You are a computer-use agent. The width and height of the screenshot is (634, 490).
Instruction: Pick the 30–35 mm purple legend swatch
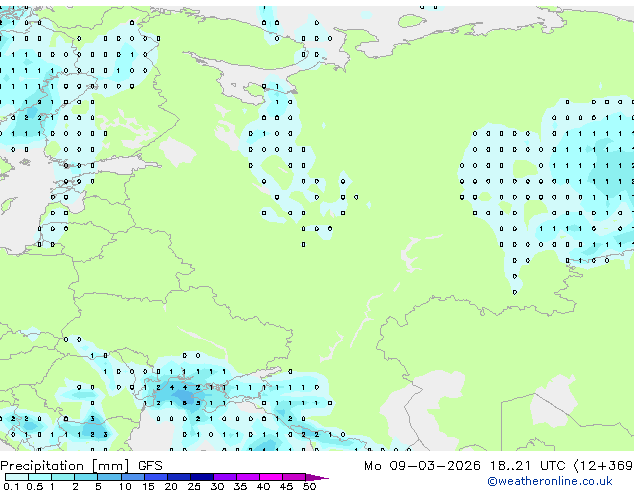pyautogui.click(x=224, y=477)
